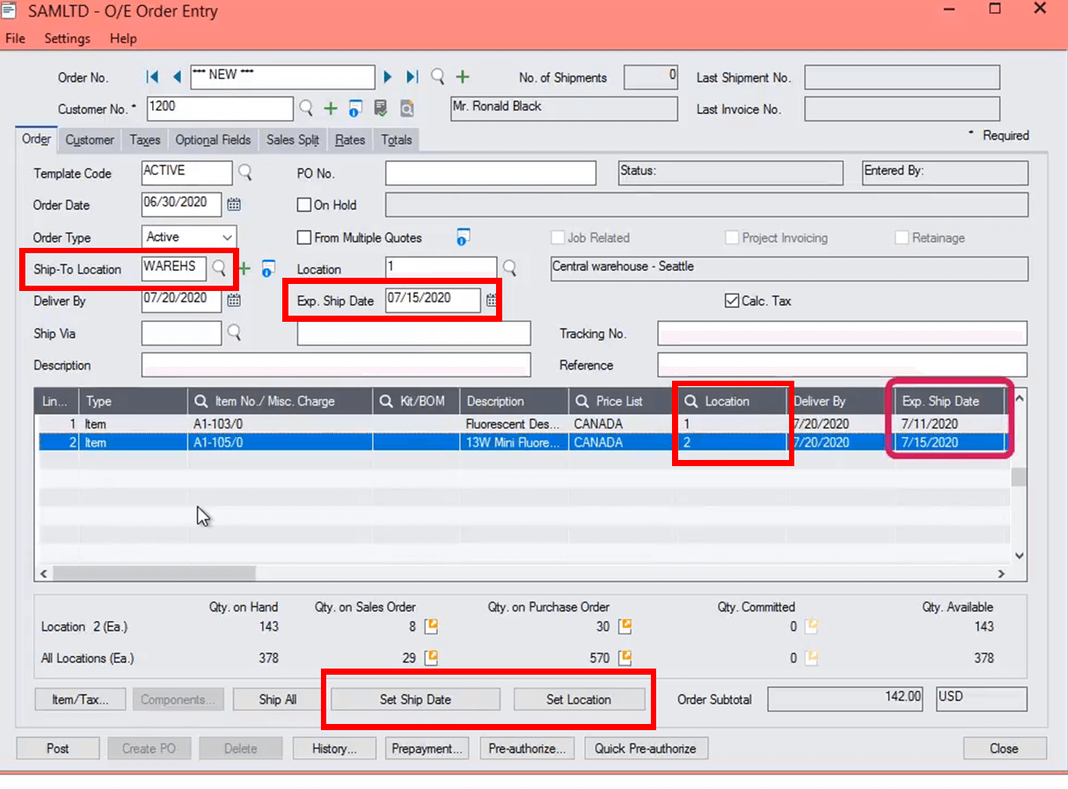The width and height of the screenshot is (1068, 789).
Task: Check From Multiple Quotes
Action: click(304, 237)
